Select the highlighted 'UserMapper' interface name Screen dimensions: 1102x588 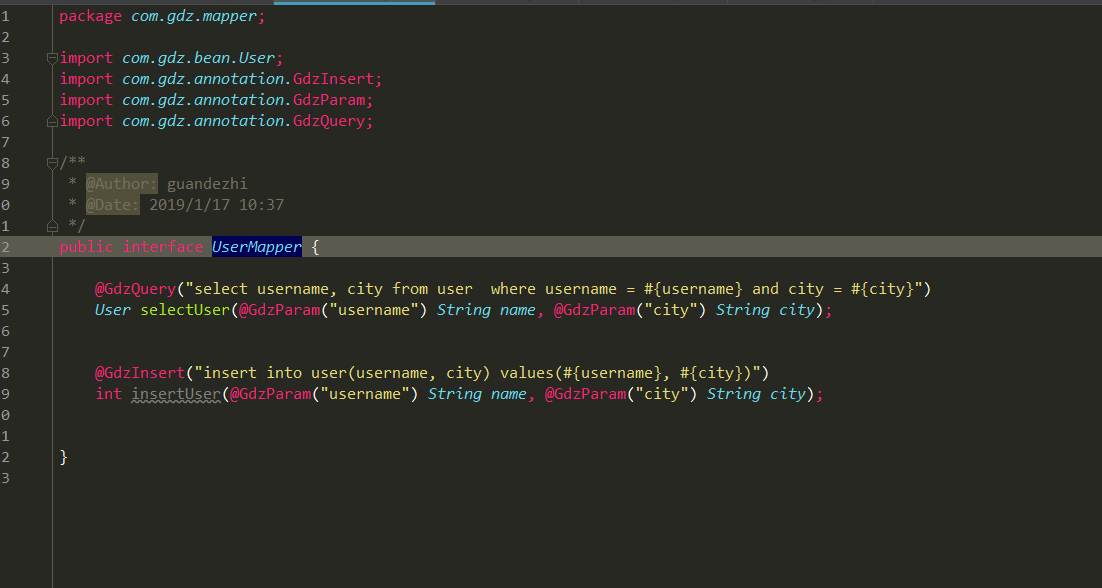[257, 247]
